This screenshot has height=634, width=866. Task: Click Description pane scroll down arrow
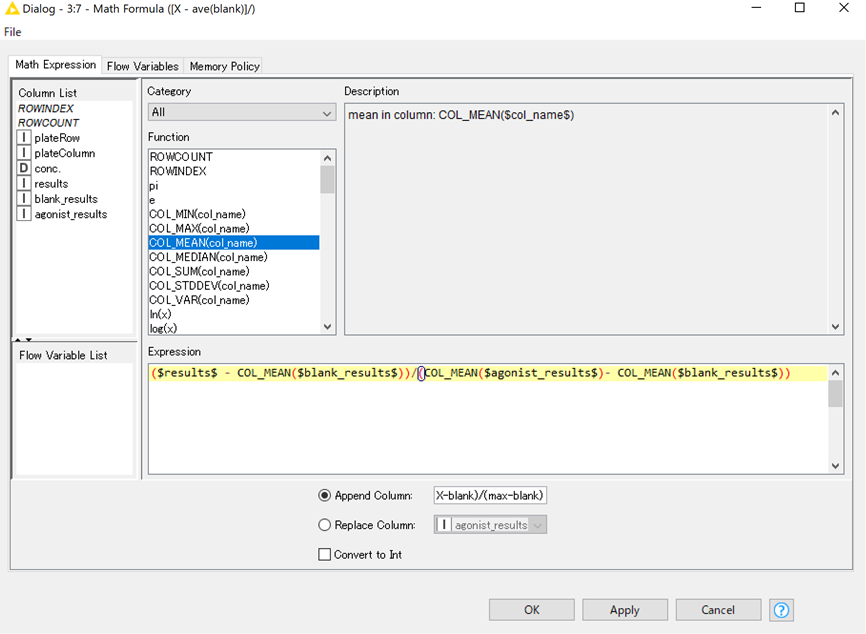coord(835,326)
